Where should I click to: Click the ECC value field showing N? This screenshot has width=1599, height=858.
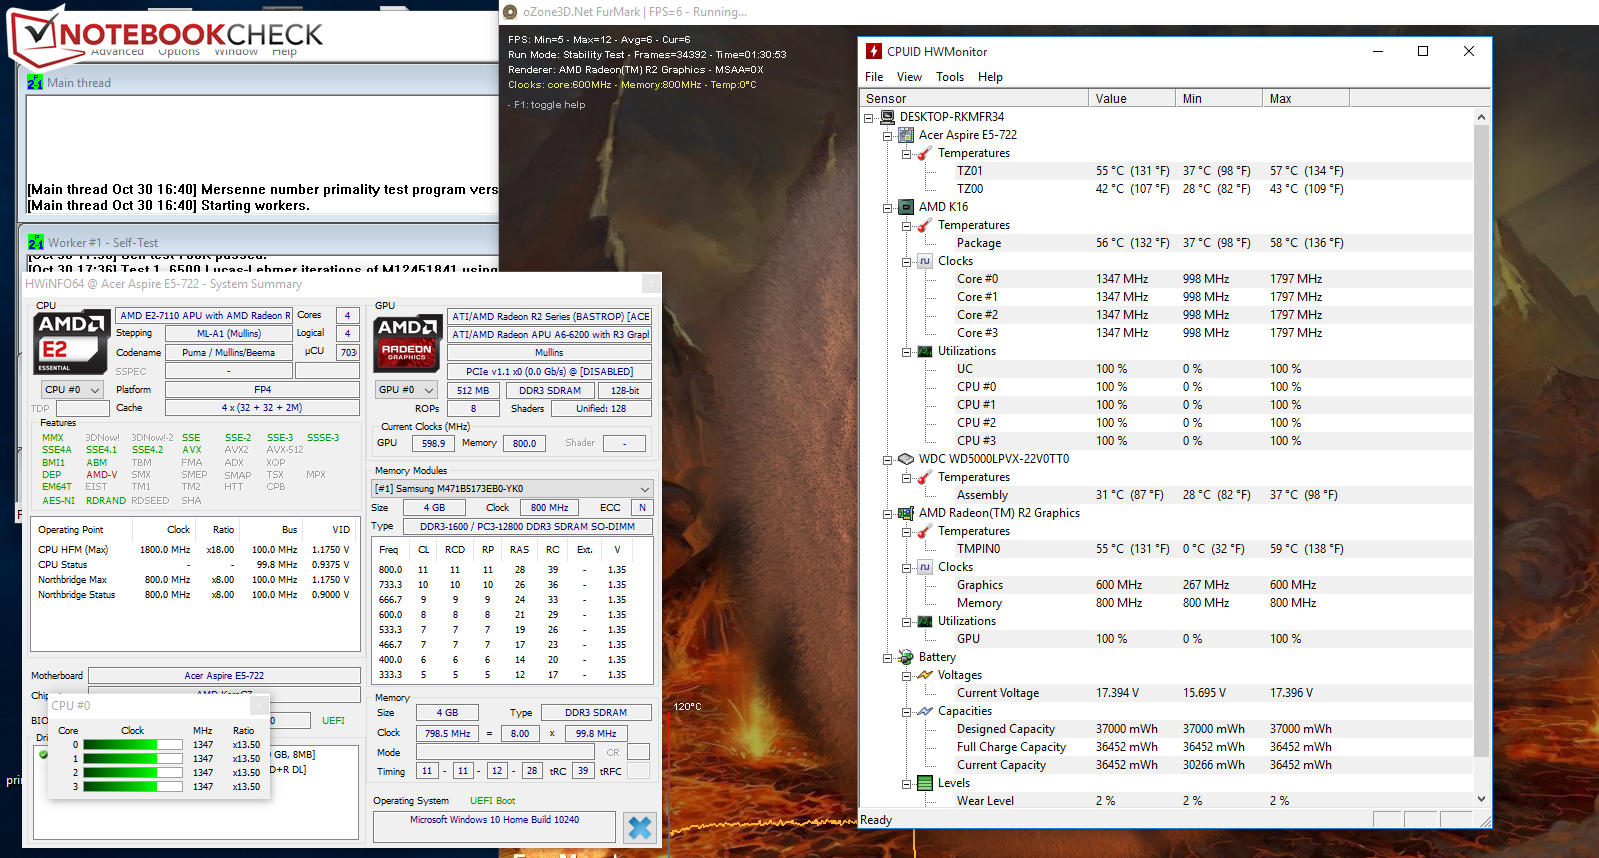pyautogui.click(x=642, y=508)
